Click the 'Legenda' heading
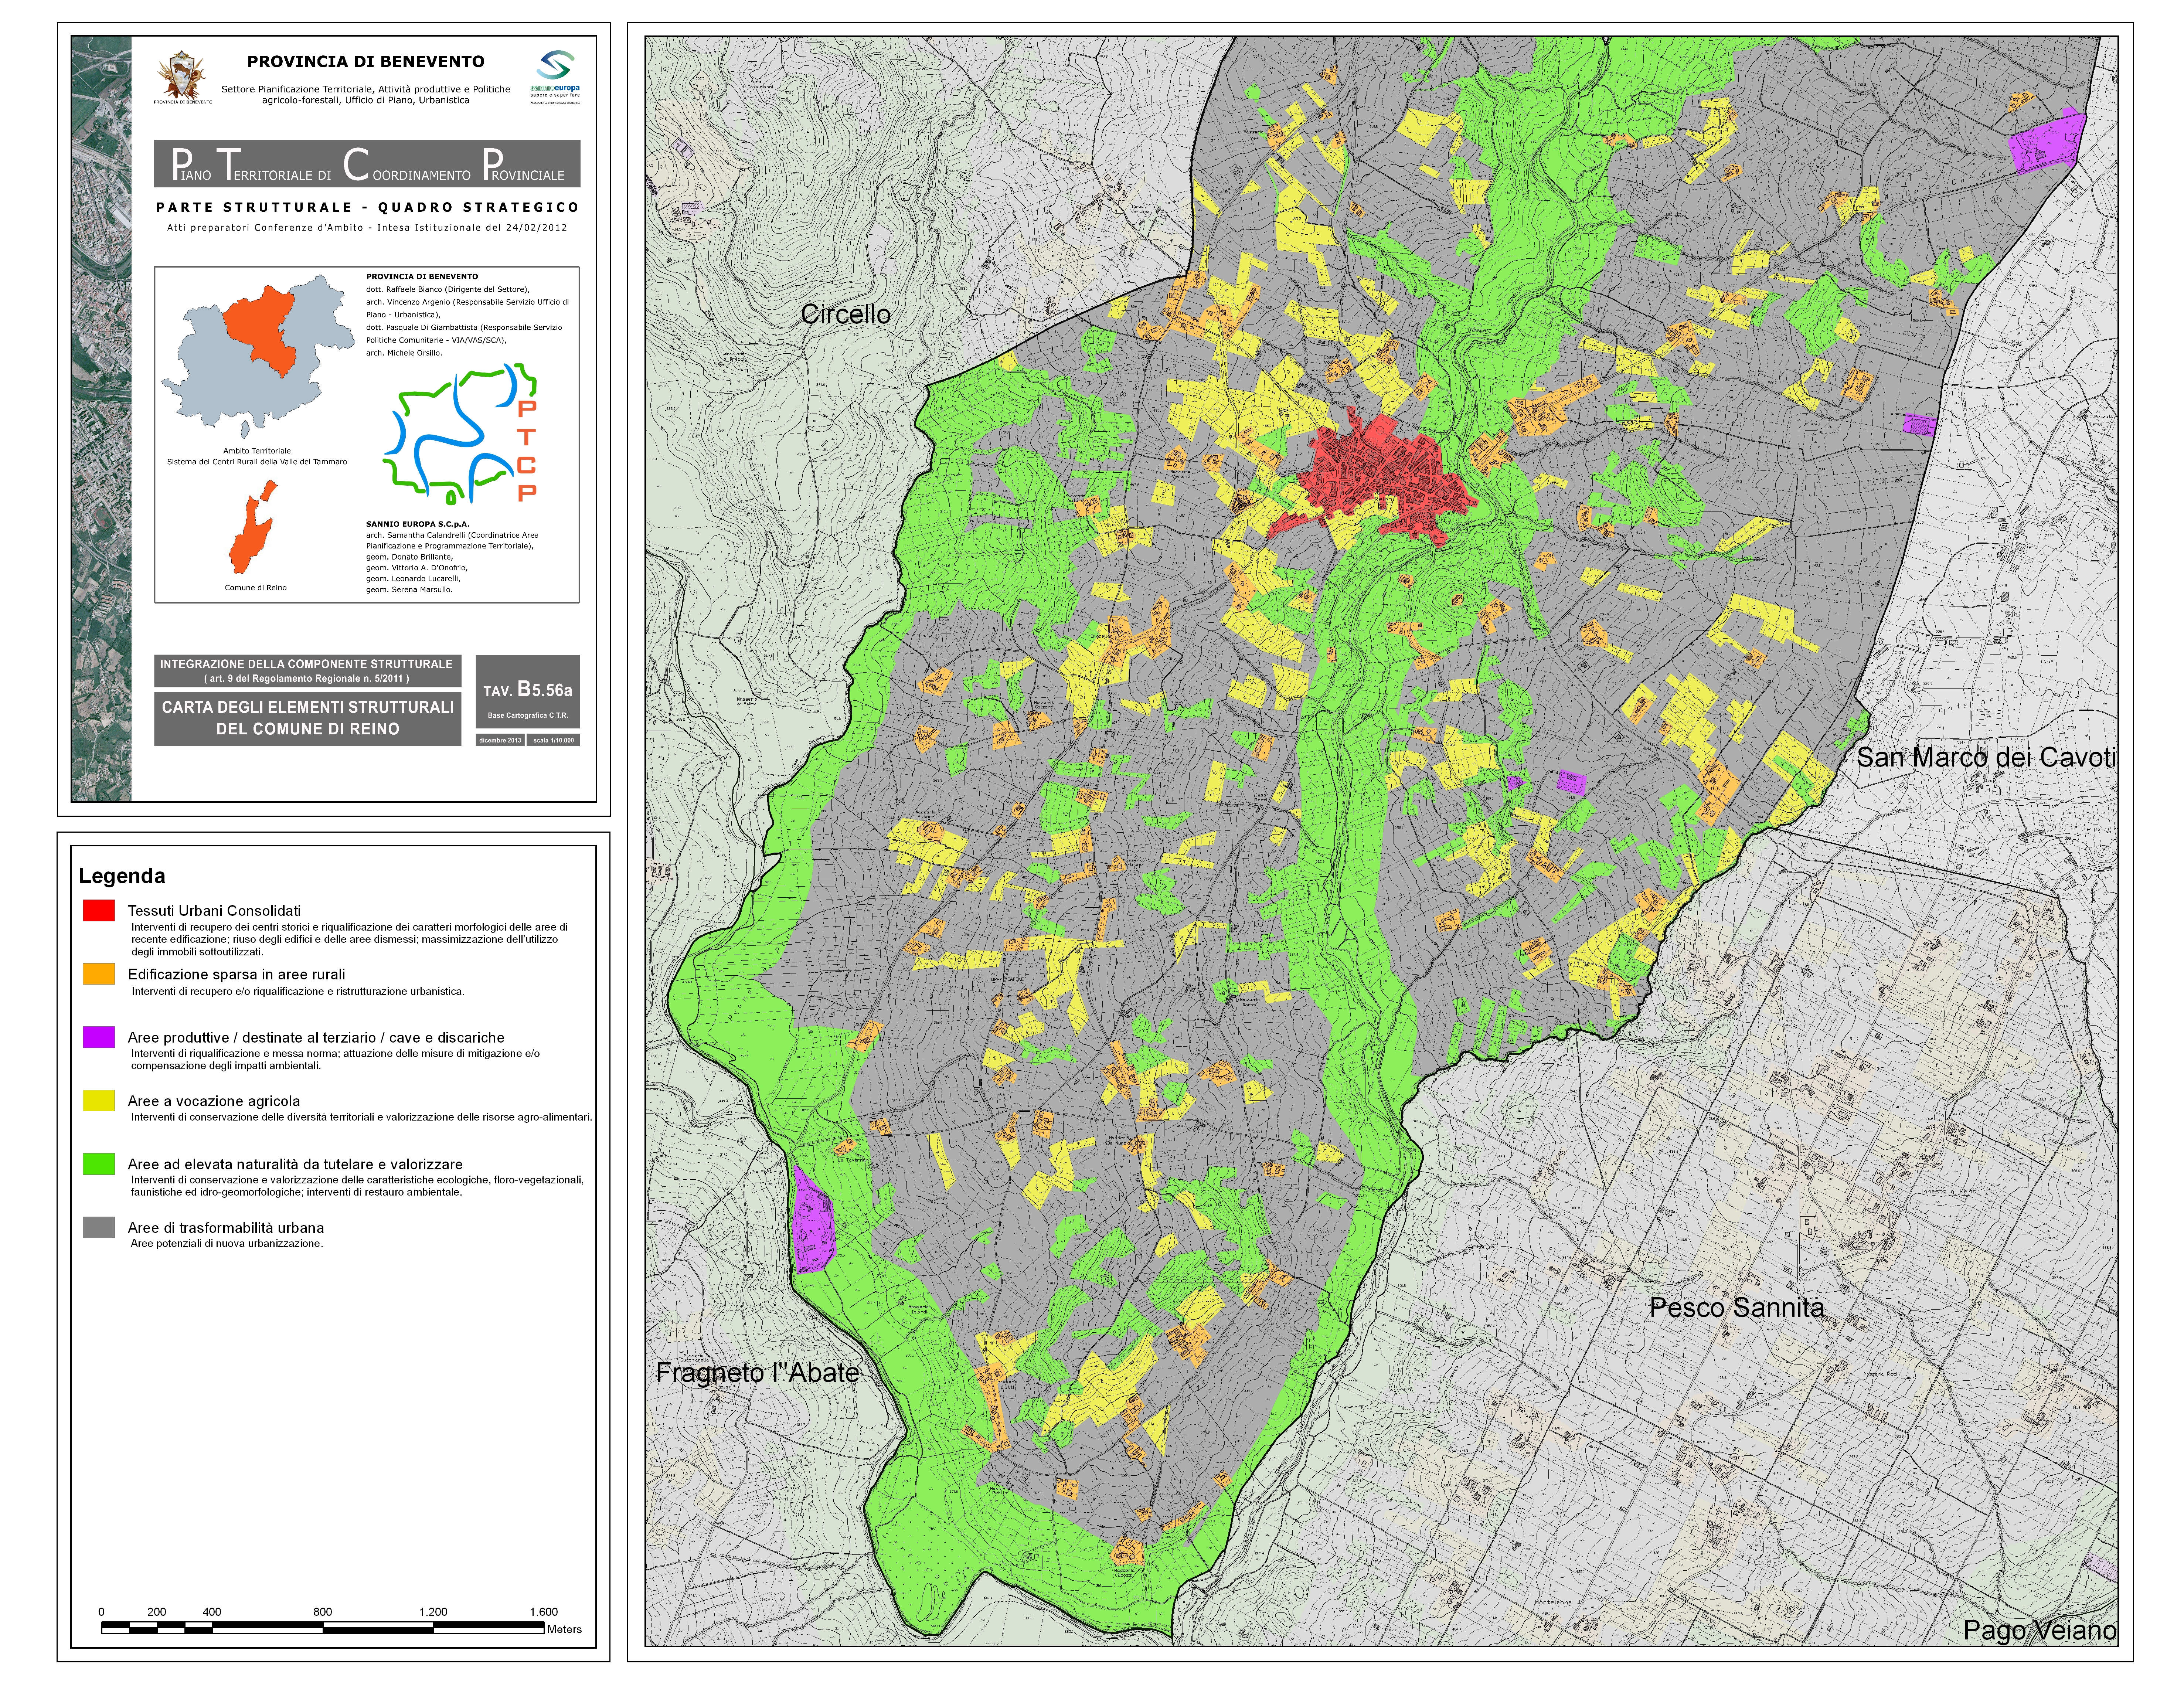 pyautogui.click(x=122, y=876)
